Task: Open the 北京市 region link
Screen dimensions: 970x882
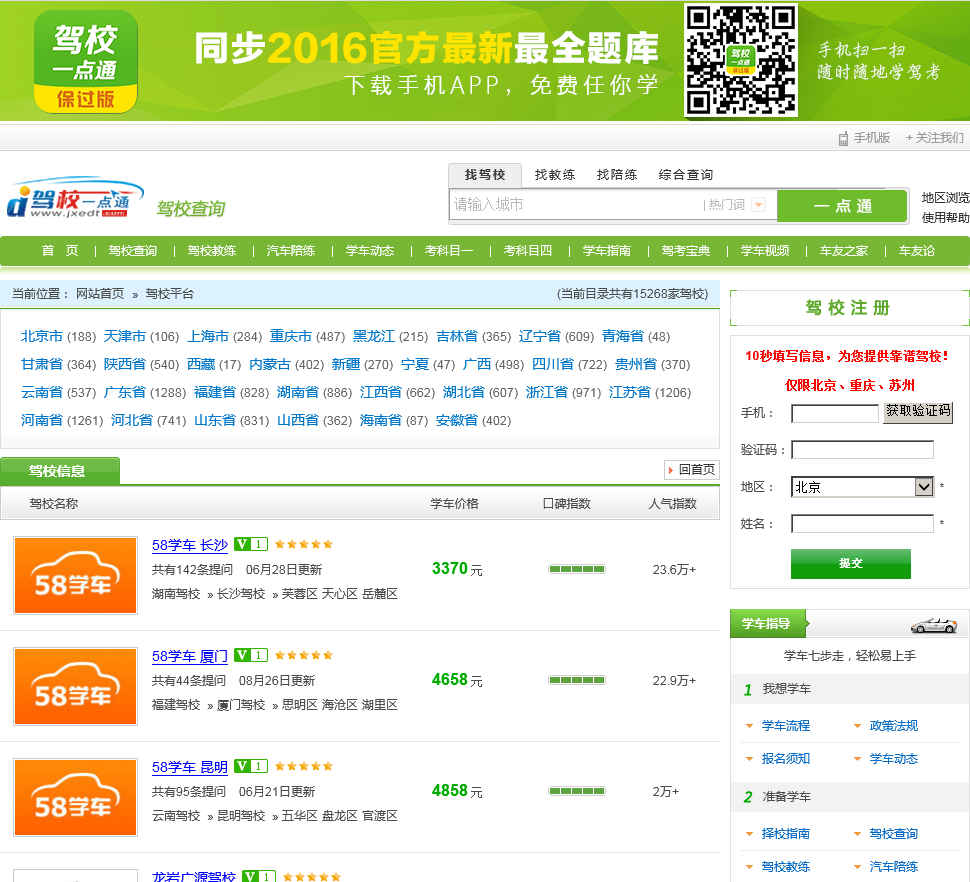Action: pos(41,336)
